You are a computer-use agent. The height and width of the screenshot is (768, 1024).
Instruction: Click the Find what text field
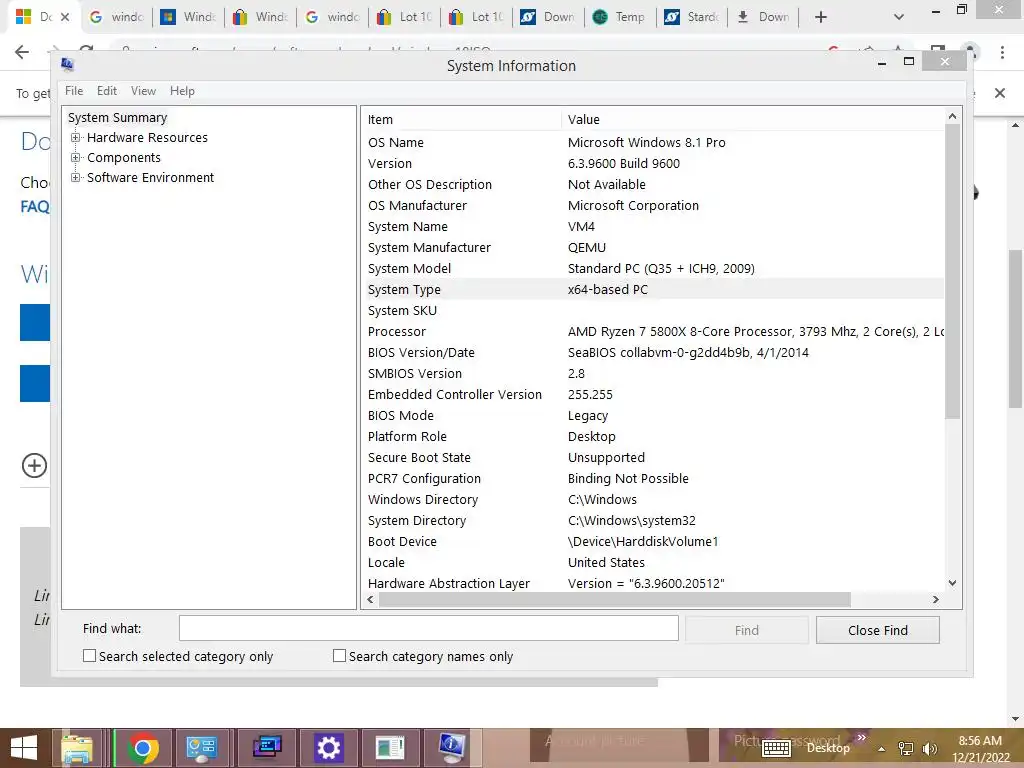[428, 628]
